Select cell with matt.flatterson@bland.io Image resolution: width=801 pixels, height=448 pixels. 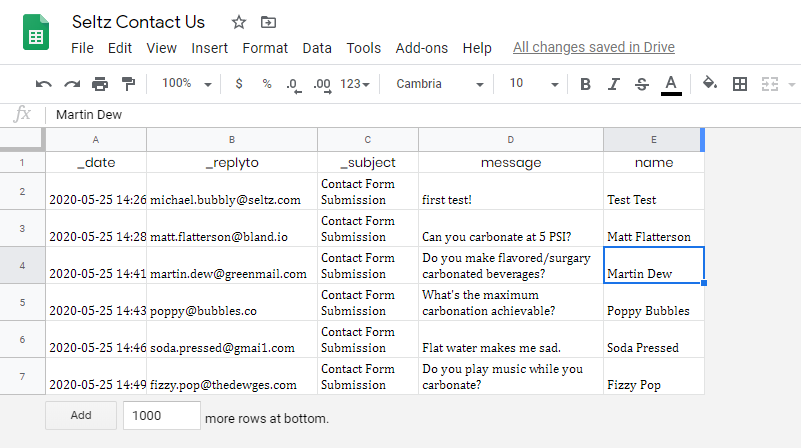232,228
